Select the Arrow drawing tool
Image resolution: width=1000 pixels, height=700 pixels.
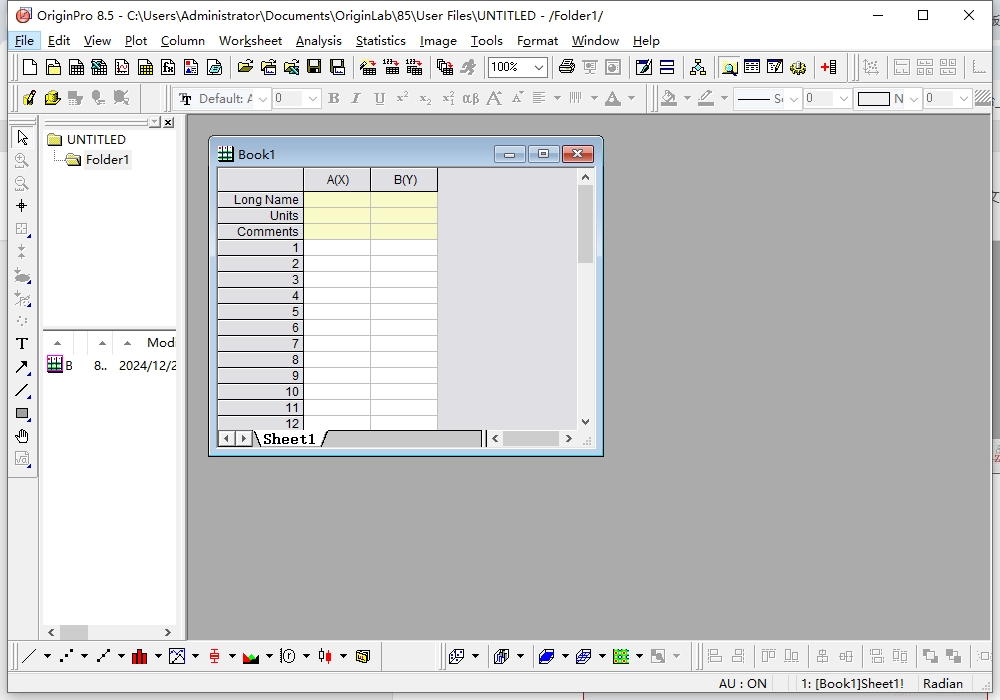22,367
